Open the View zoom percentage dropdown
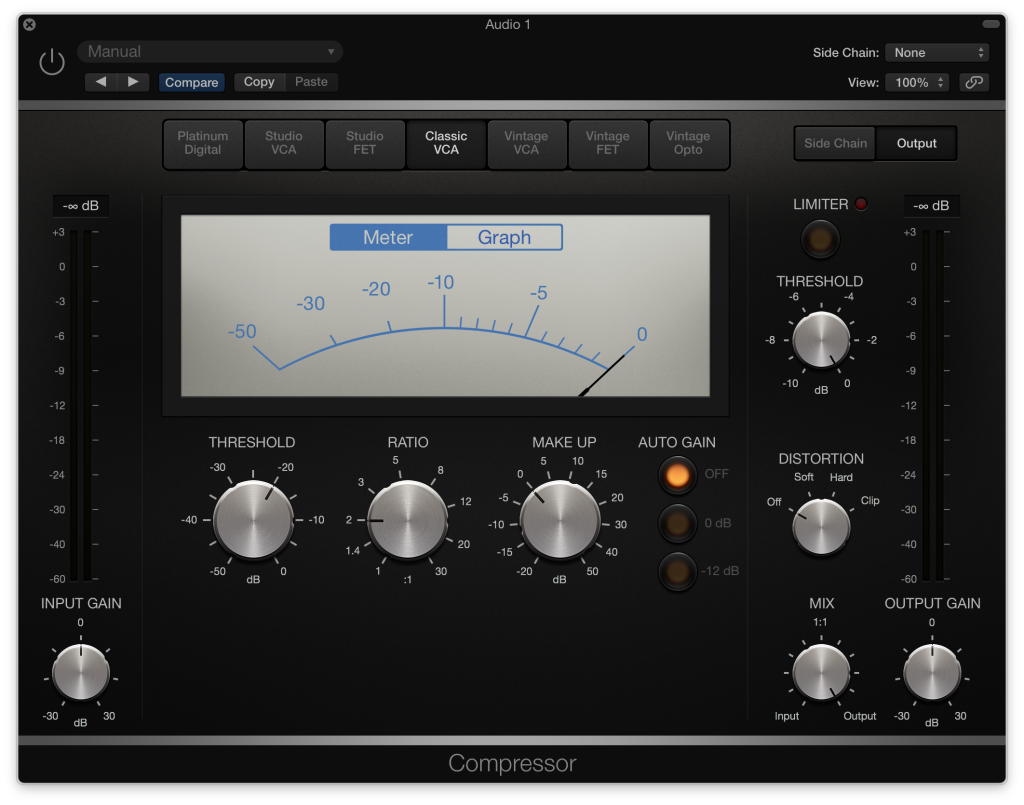This screenshot has width=1024, height=805. (x=916, y=82)
